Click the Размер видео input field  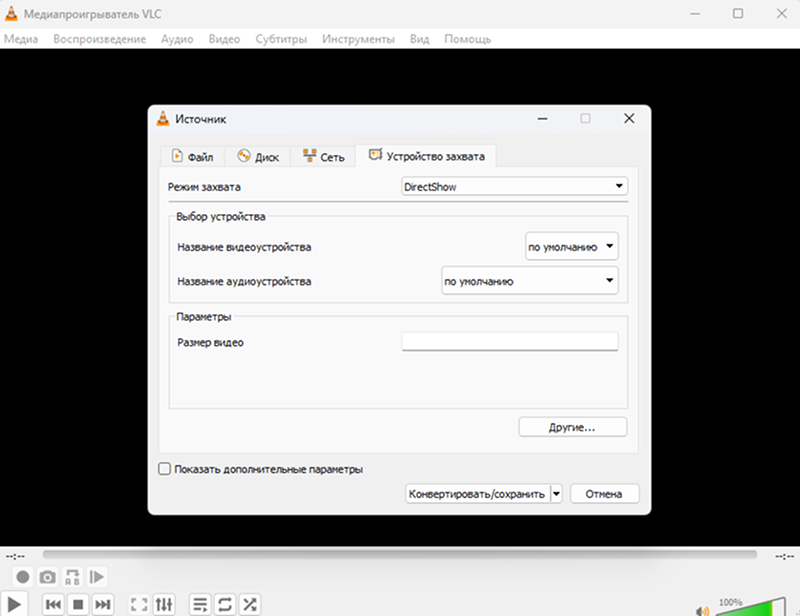(x=510, y=341)
